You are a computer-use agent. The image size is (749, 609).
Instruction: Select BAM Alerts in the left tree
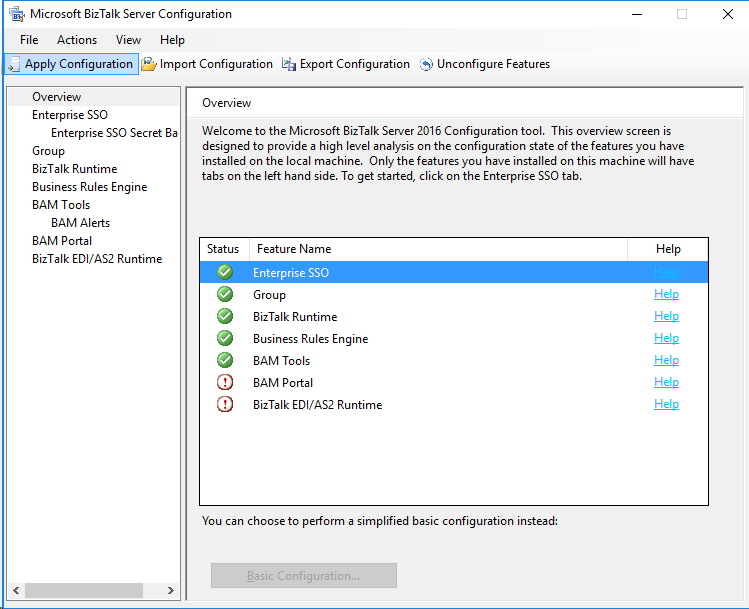[80, 223]
